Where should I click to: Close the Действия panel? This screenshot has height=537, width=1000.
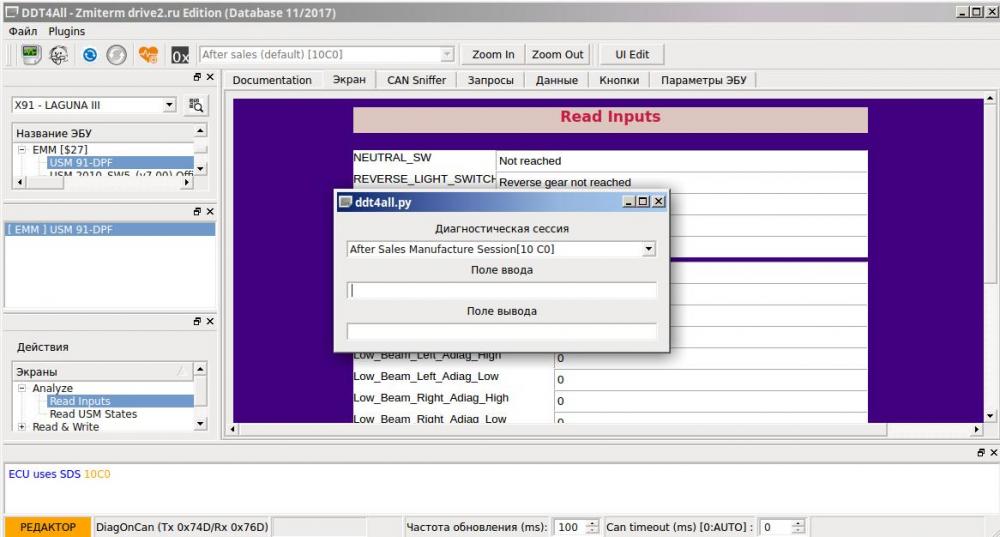pyautogui.click(x=210, y=321)
